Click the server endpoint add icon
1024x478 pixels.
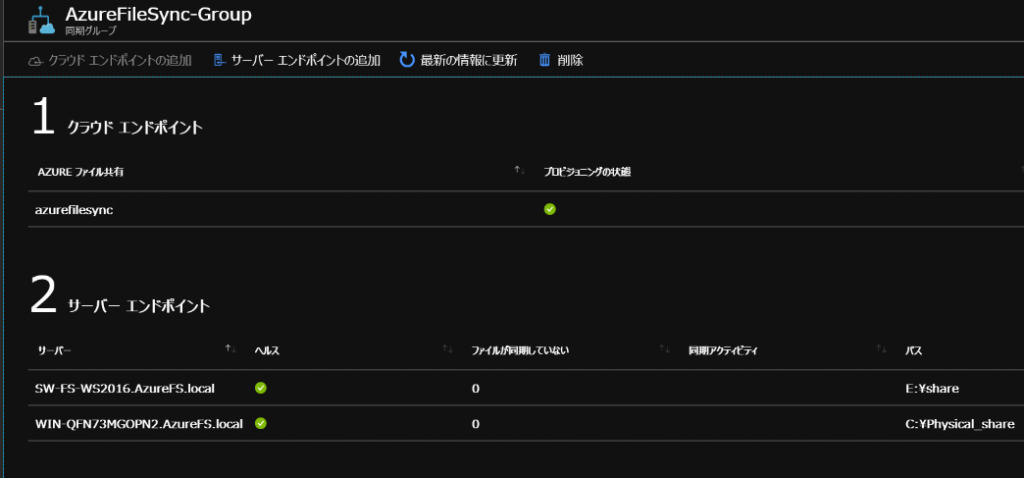[x=219, y=61]
